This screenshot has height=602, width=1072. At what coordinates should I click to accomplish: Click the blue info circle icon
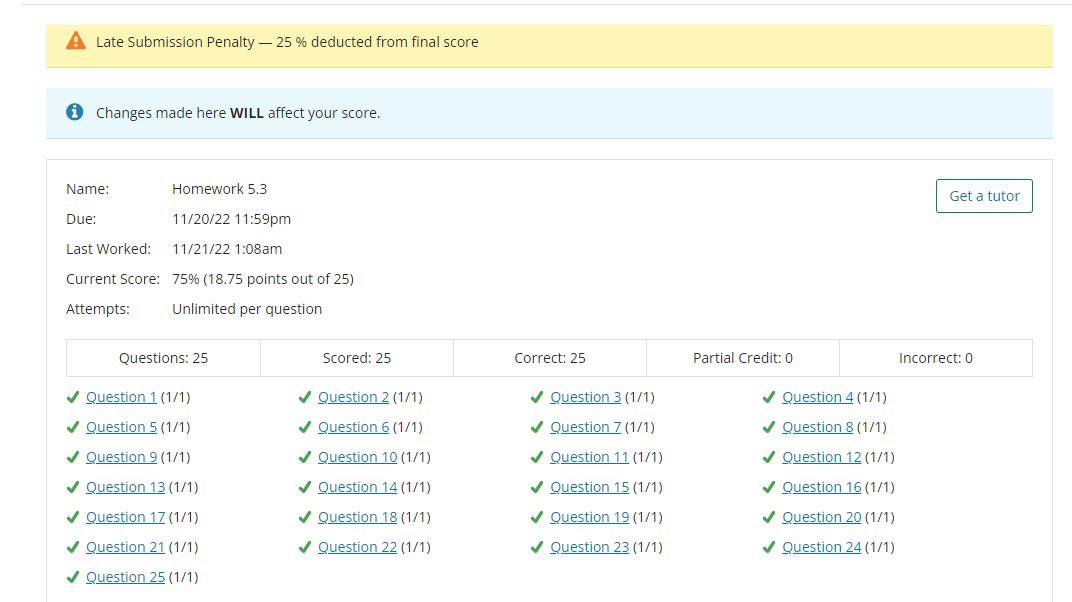[75, 112]
